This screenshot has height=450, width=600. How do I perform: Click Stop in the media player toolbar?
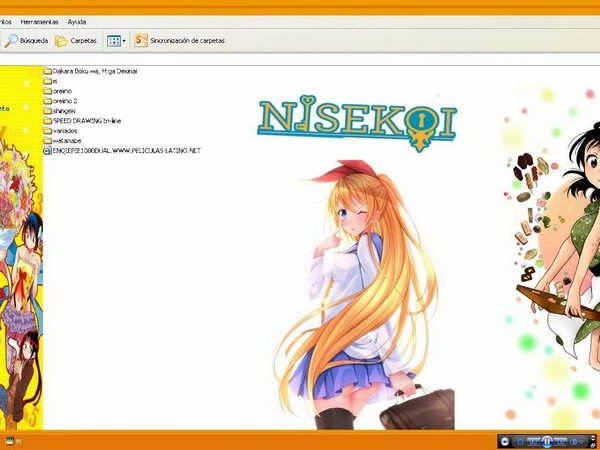coord(520,442)
